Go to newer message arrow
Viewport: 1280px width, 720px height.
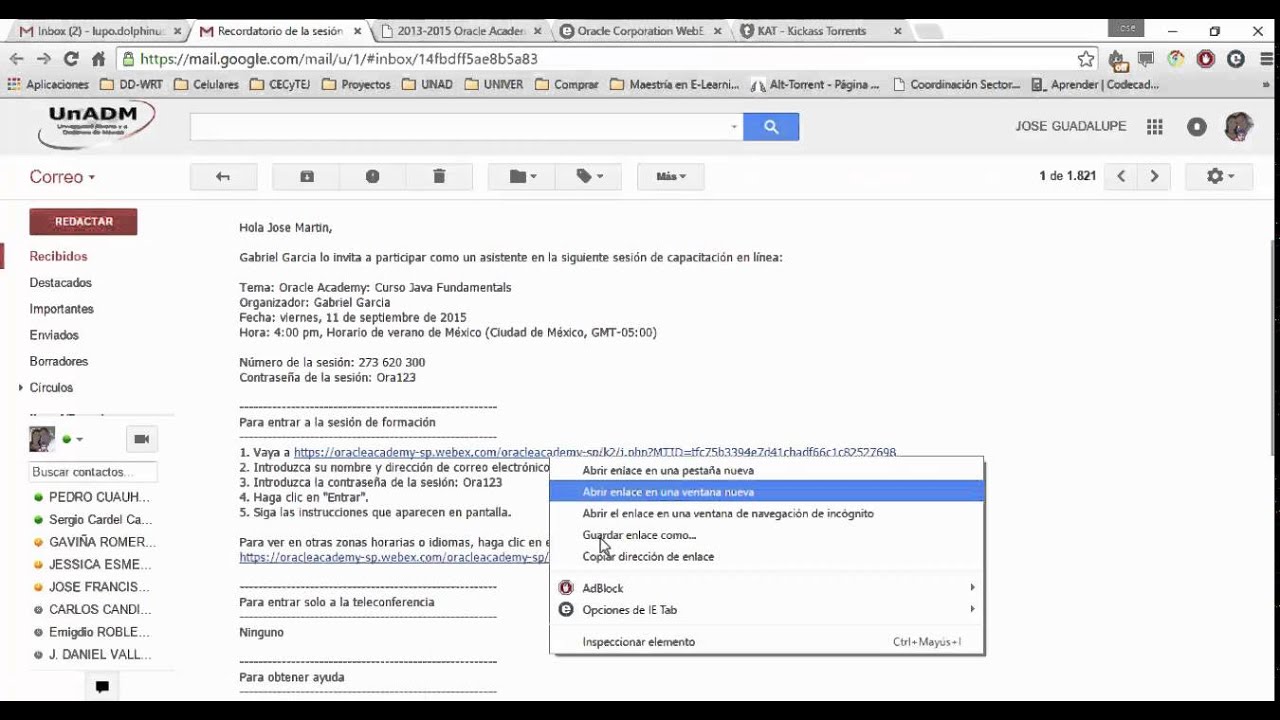click(1121, 176)
